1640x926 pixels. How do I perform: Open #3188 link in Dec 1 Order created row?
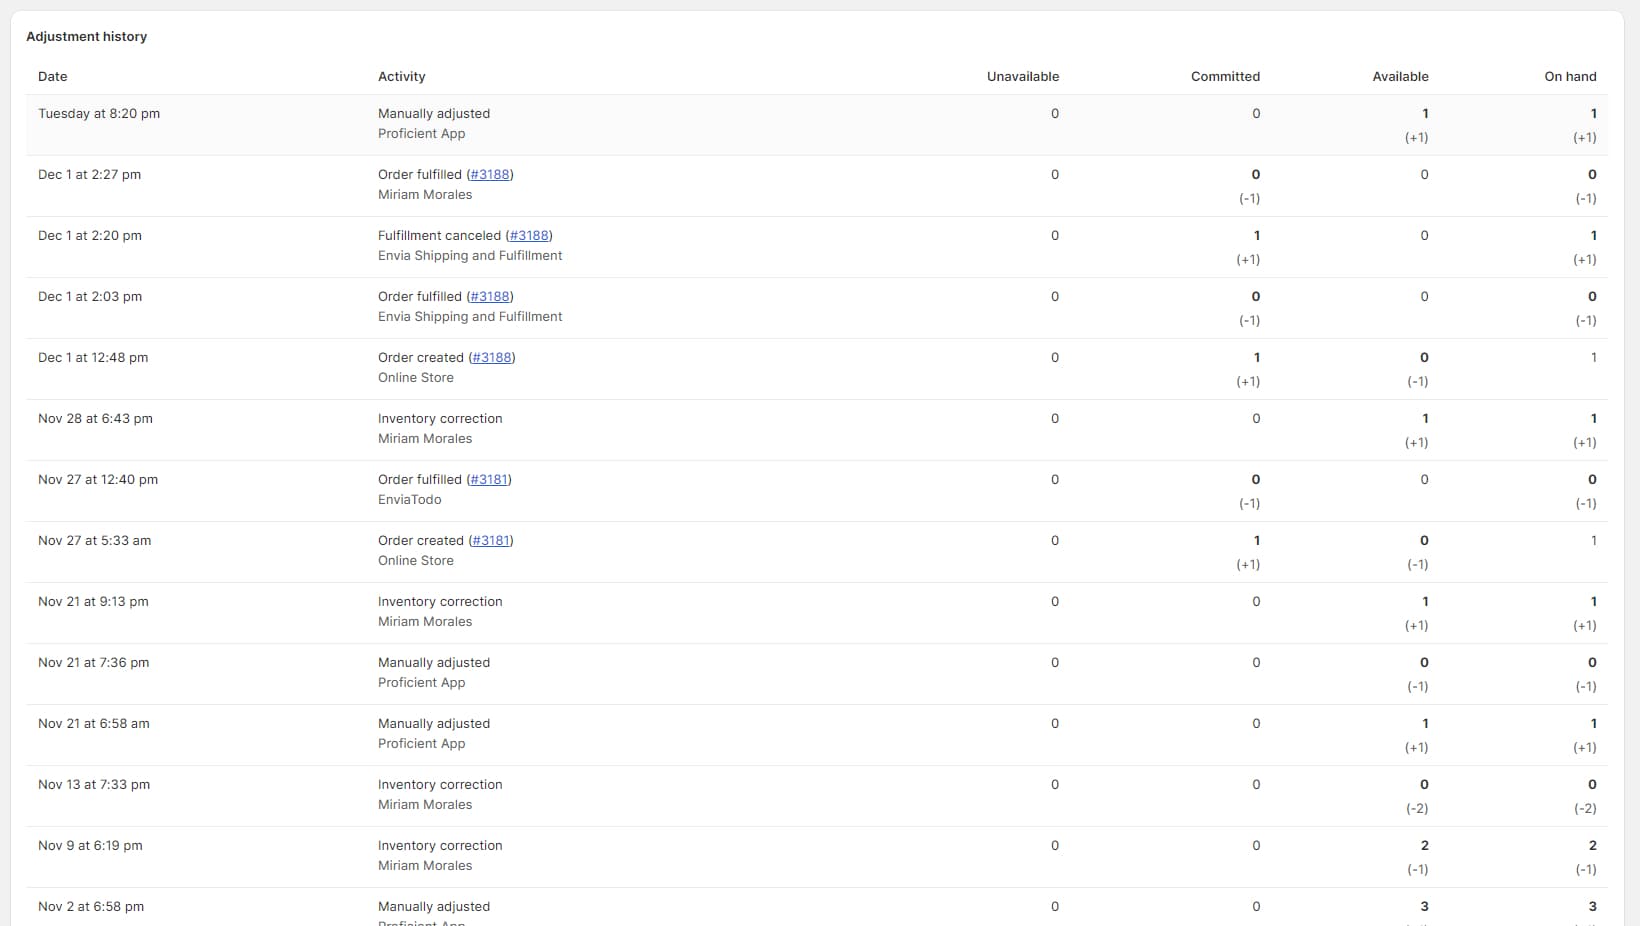[492, 358]
